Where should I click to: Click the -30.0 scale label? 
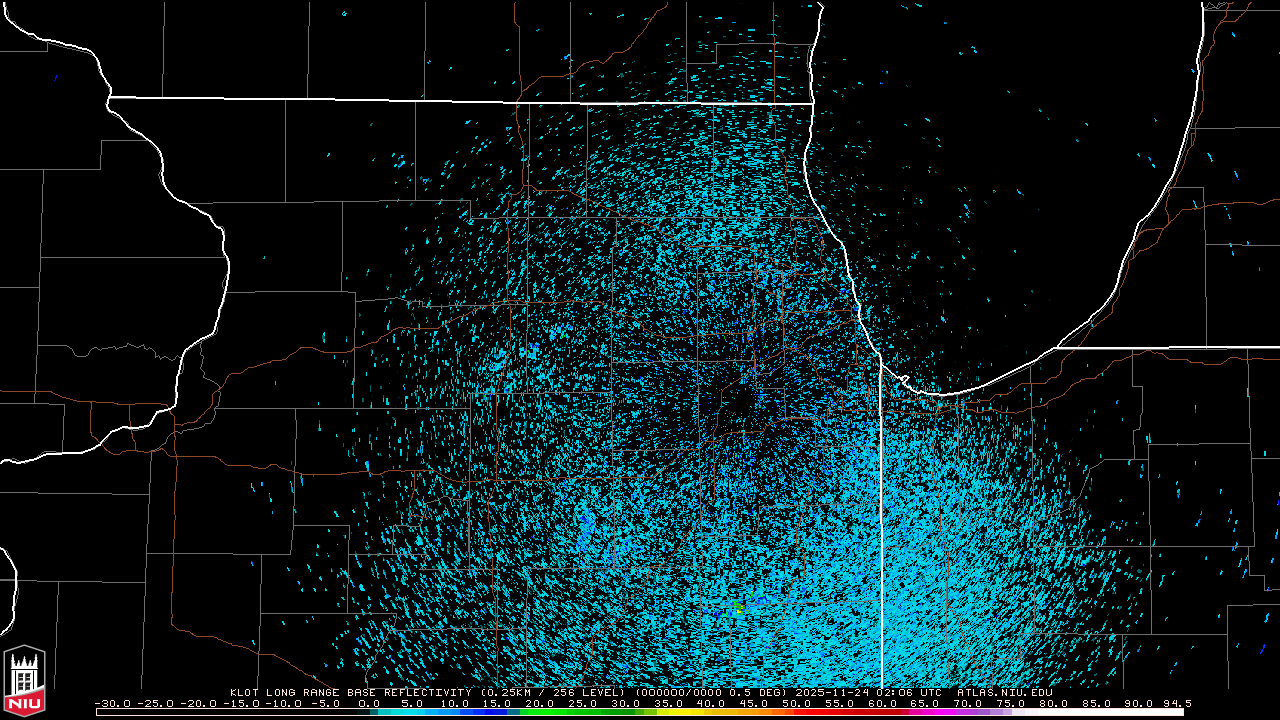pos(113,703)
